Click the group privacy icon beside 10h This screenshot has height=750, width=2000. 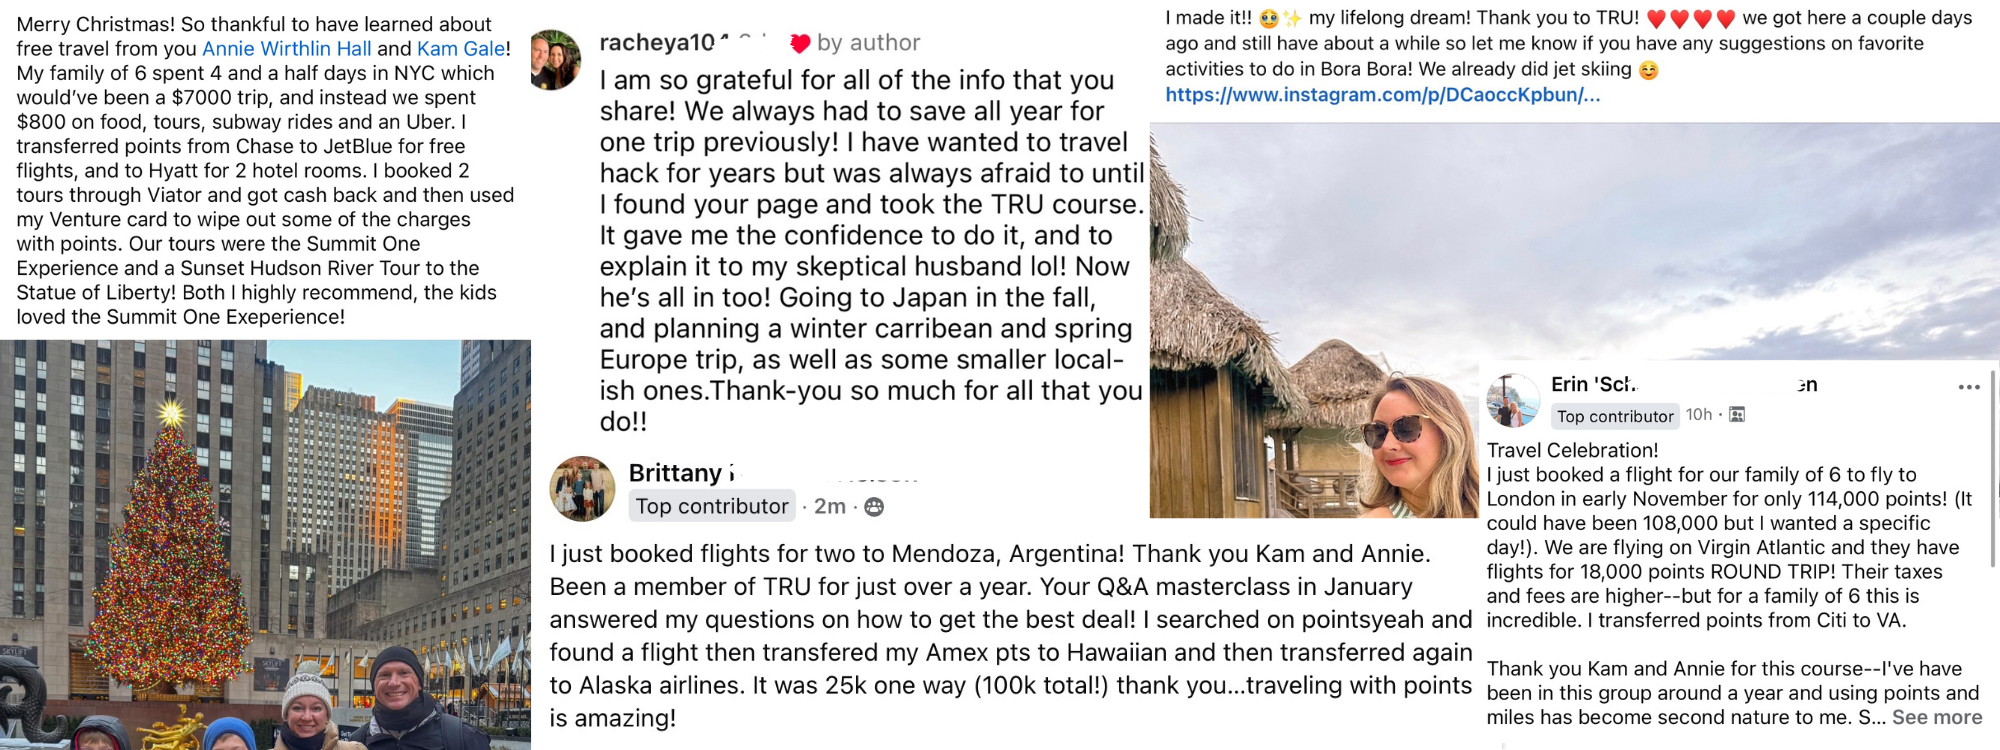(1737, 415)
